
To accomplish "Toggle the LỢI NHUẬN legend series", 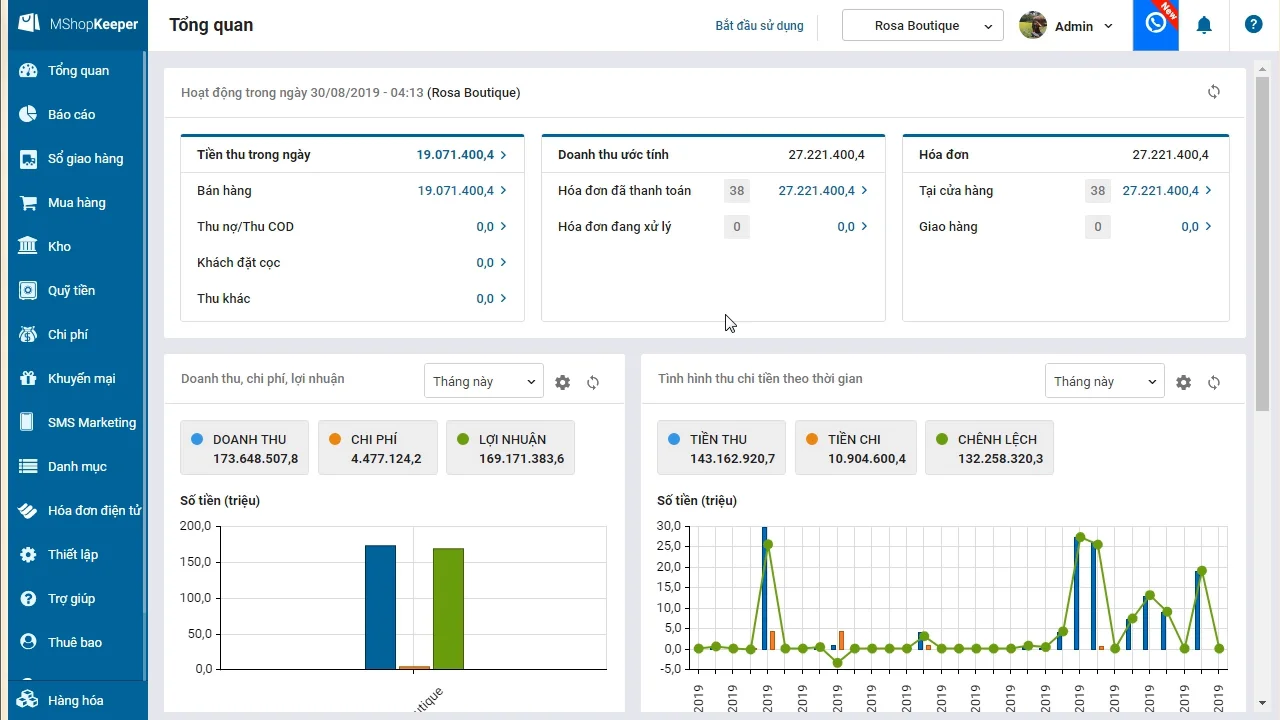I will tap(510, 448).
